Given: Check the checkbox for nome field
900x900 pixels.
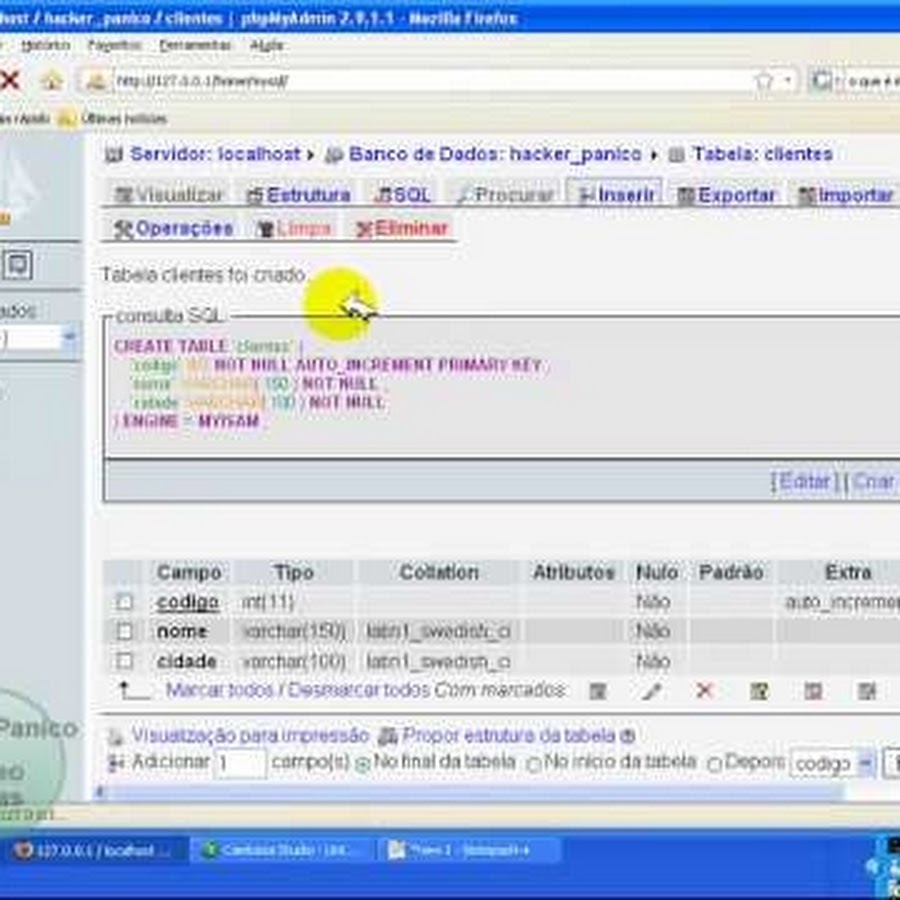Looking at the screenshot, I should click(124, 632).
